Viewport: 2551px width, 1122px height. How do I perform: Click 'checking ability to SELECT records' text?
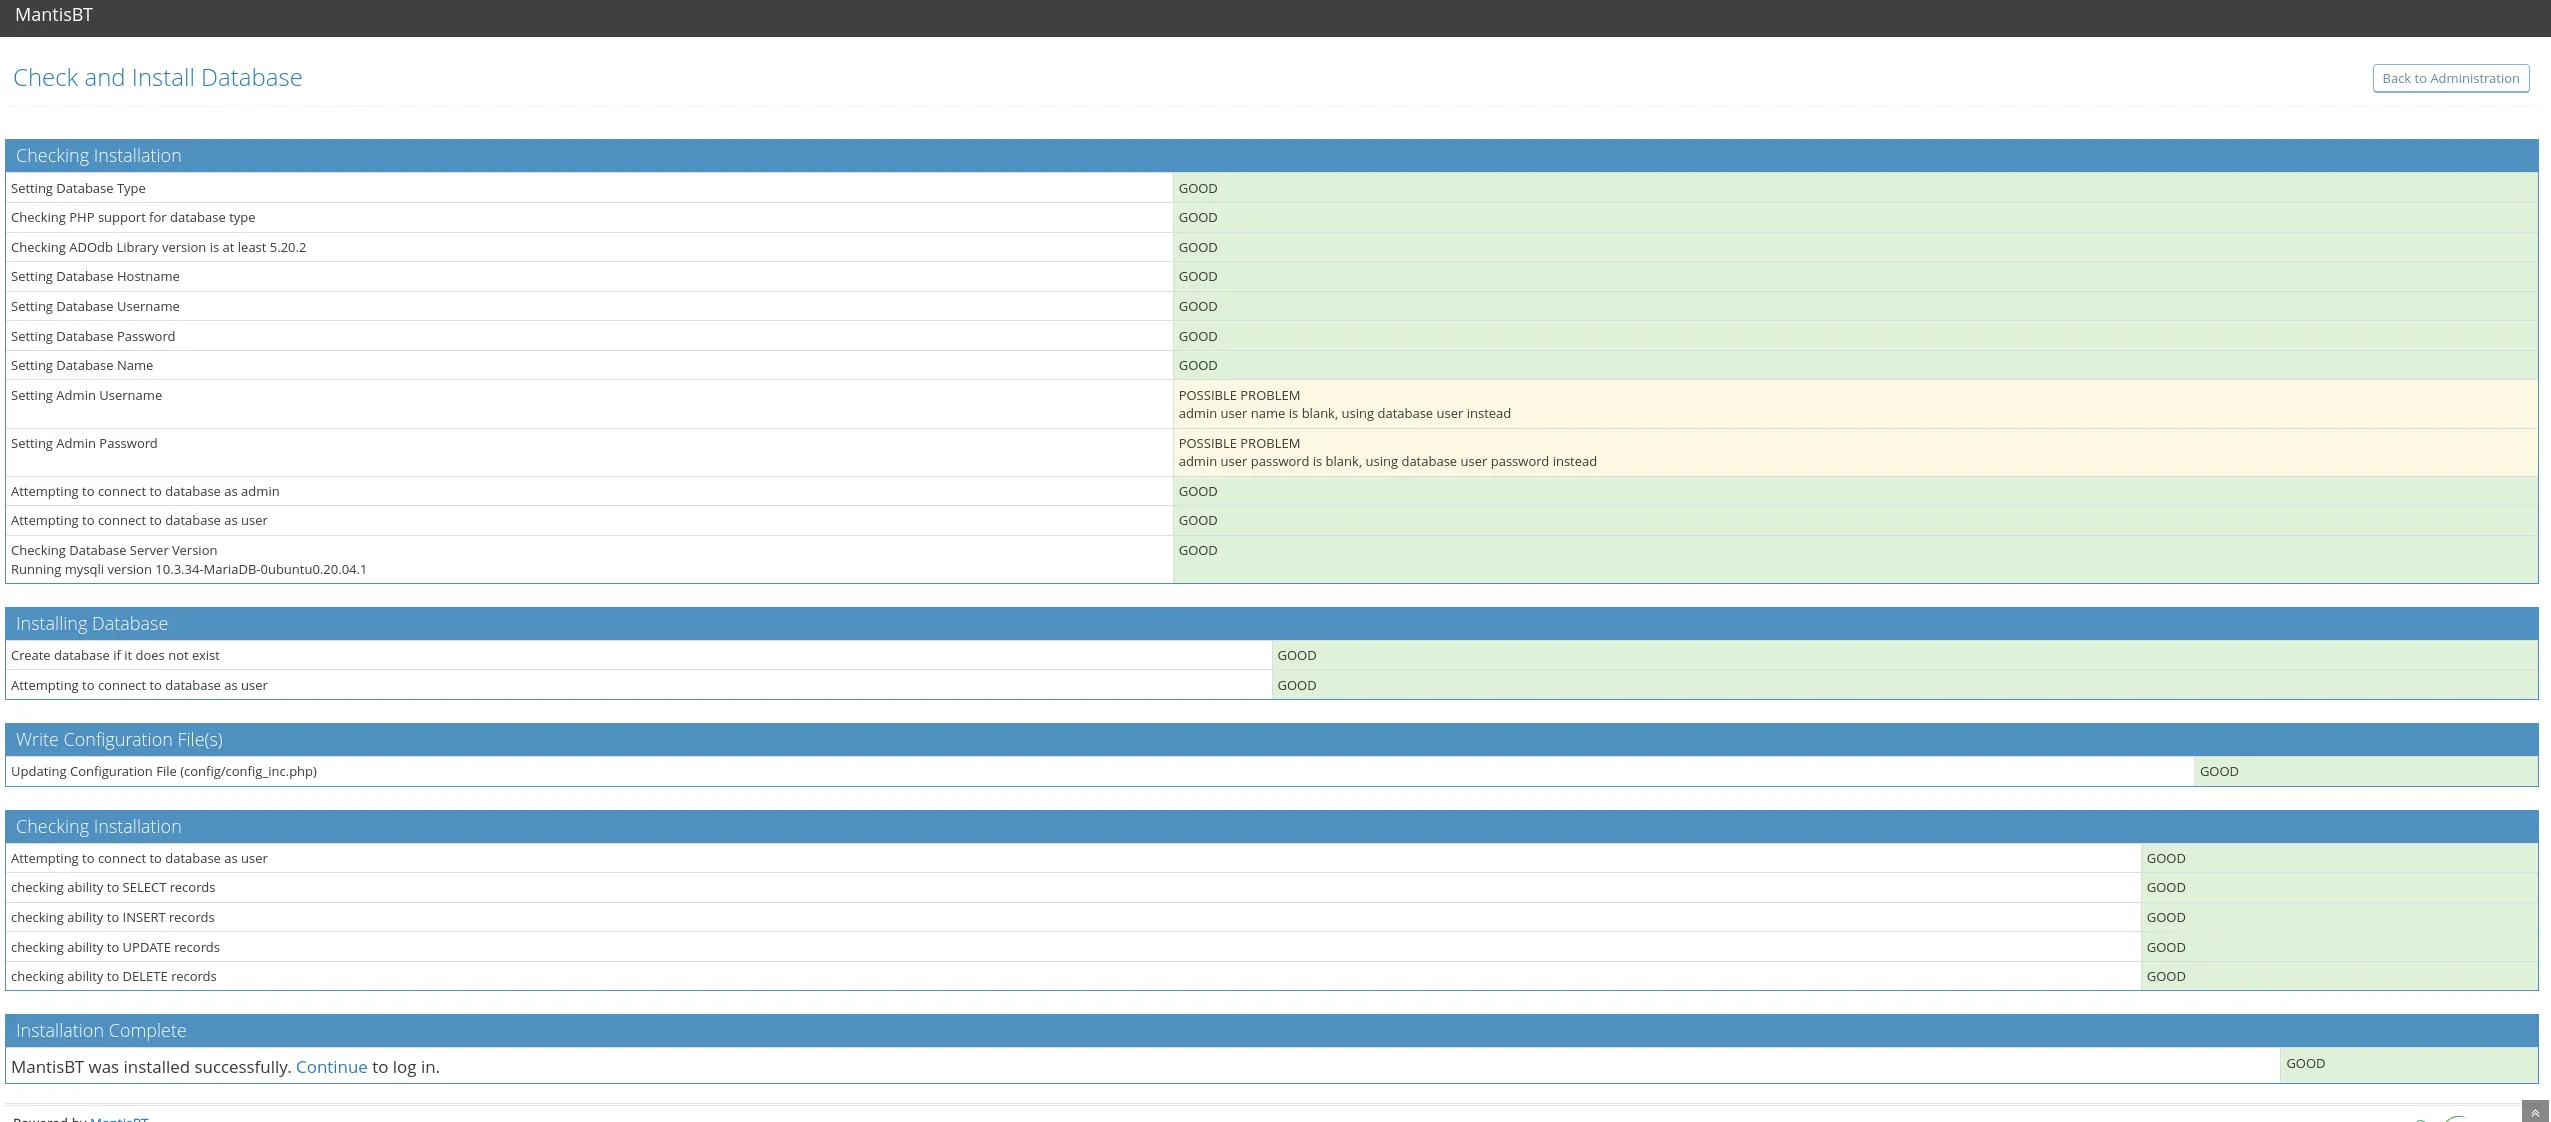113,887
